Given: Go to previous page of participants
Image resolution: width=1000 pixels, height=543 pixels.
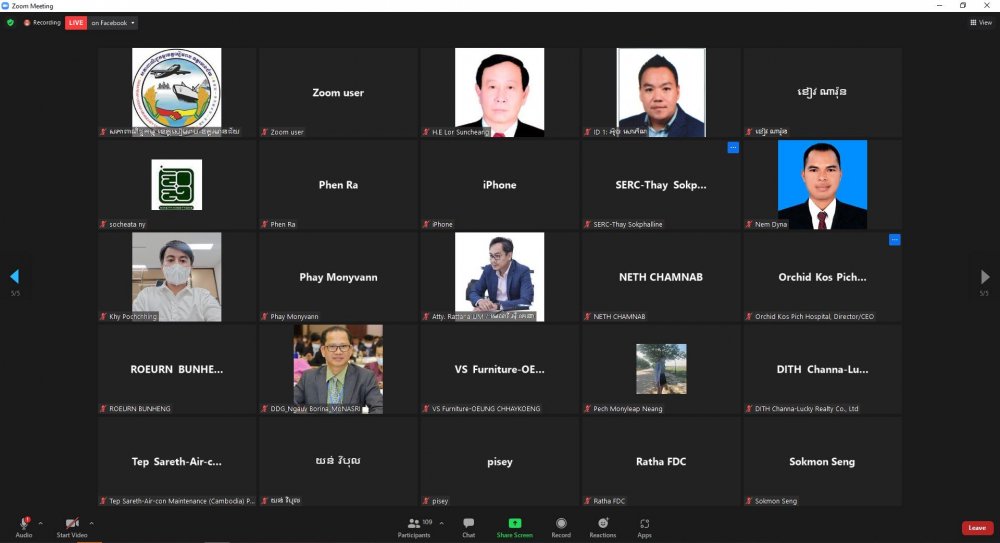Looking at the screenshot, I should [14, 276].
